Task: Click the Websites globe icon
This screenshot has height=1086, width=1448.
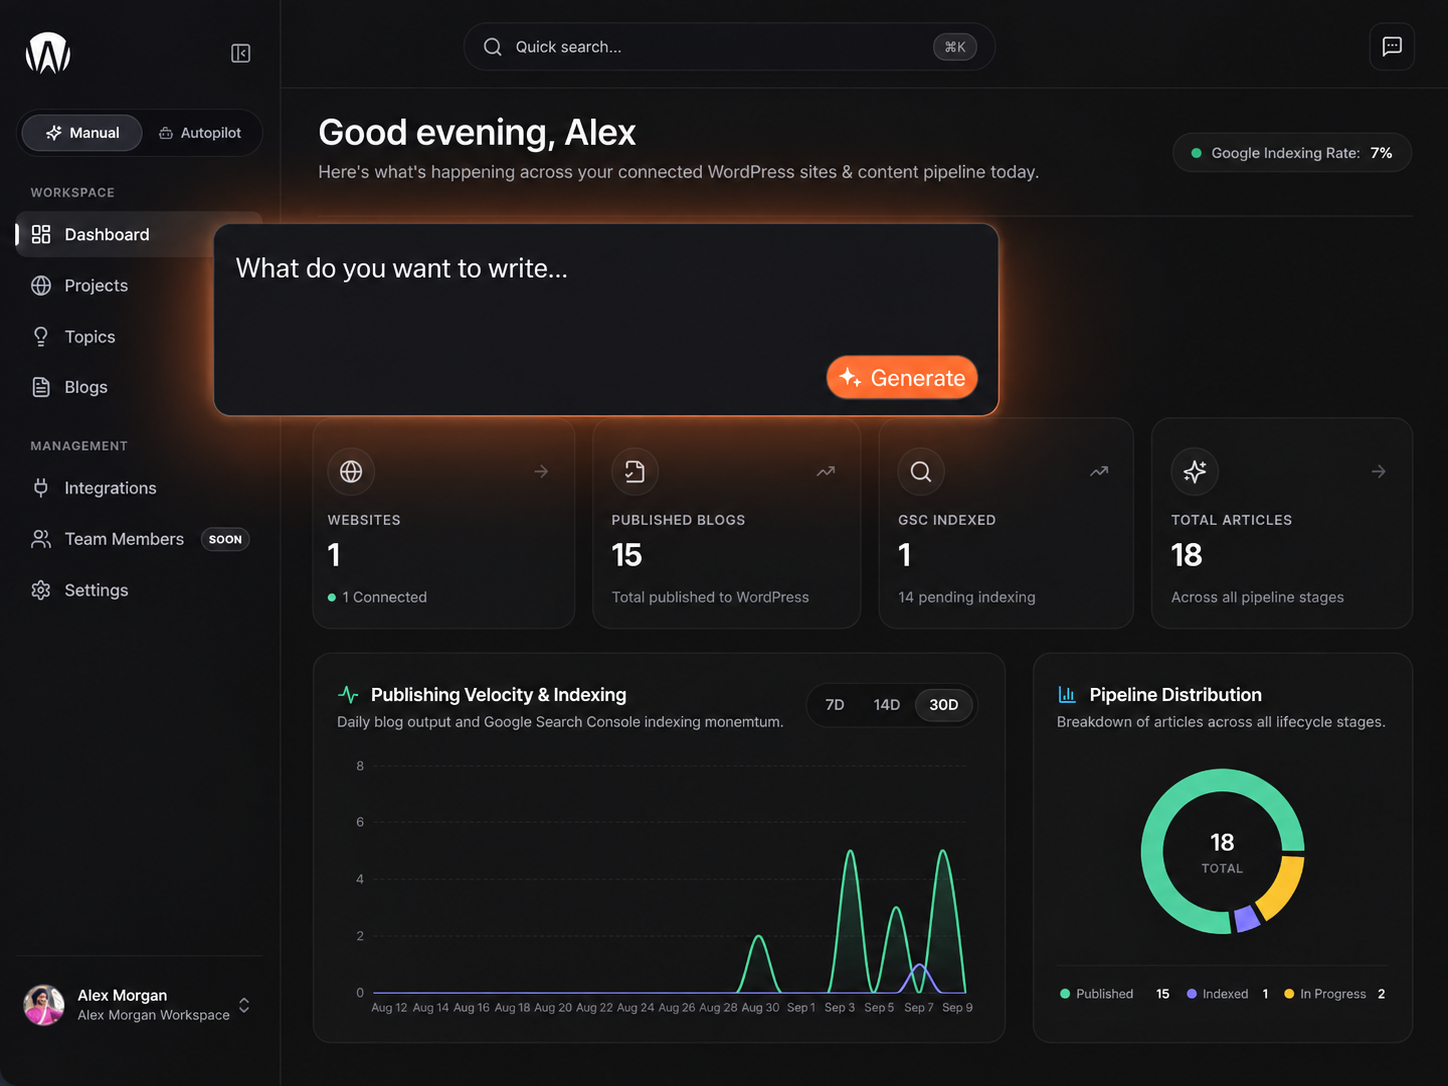Action: point(351,471)
